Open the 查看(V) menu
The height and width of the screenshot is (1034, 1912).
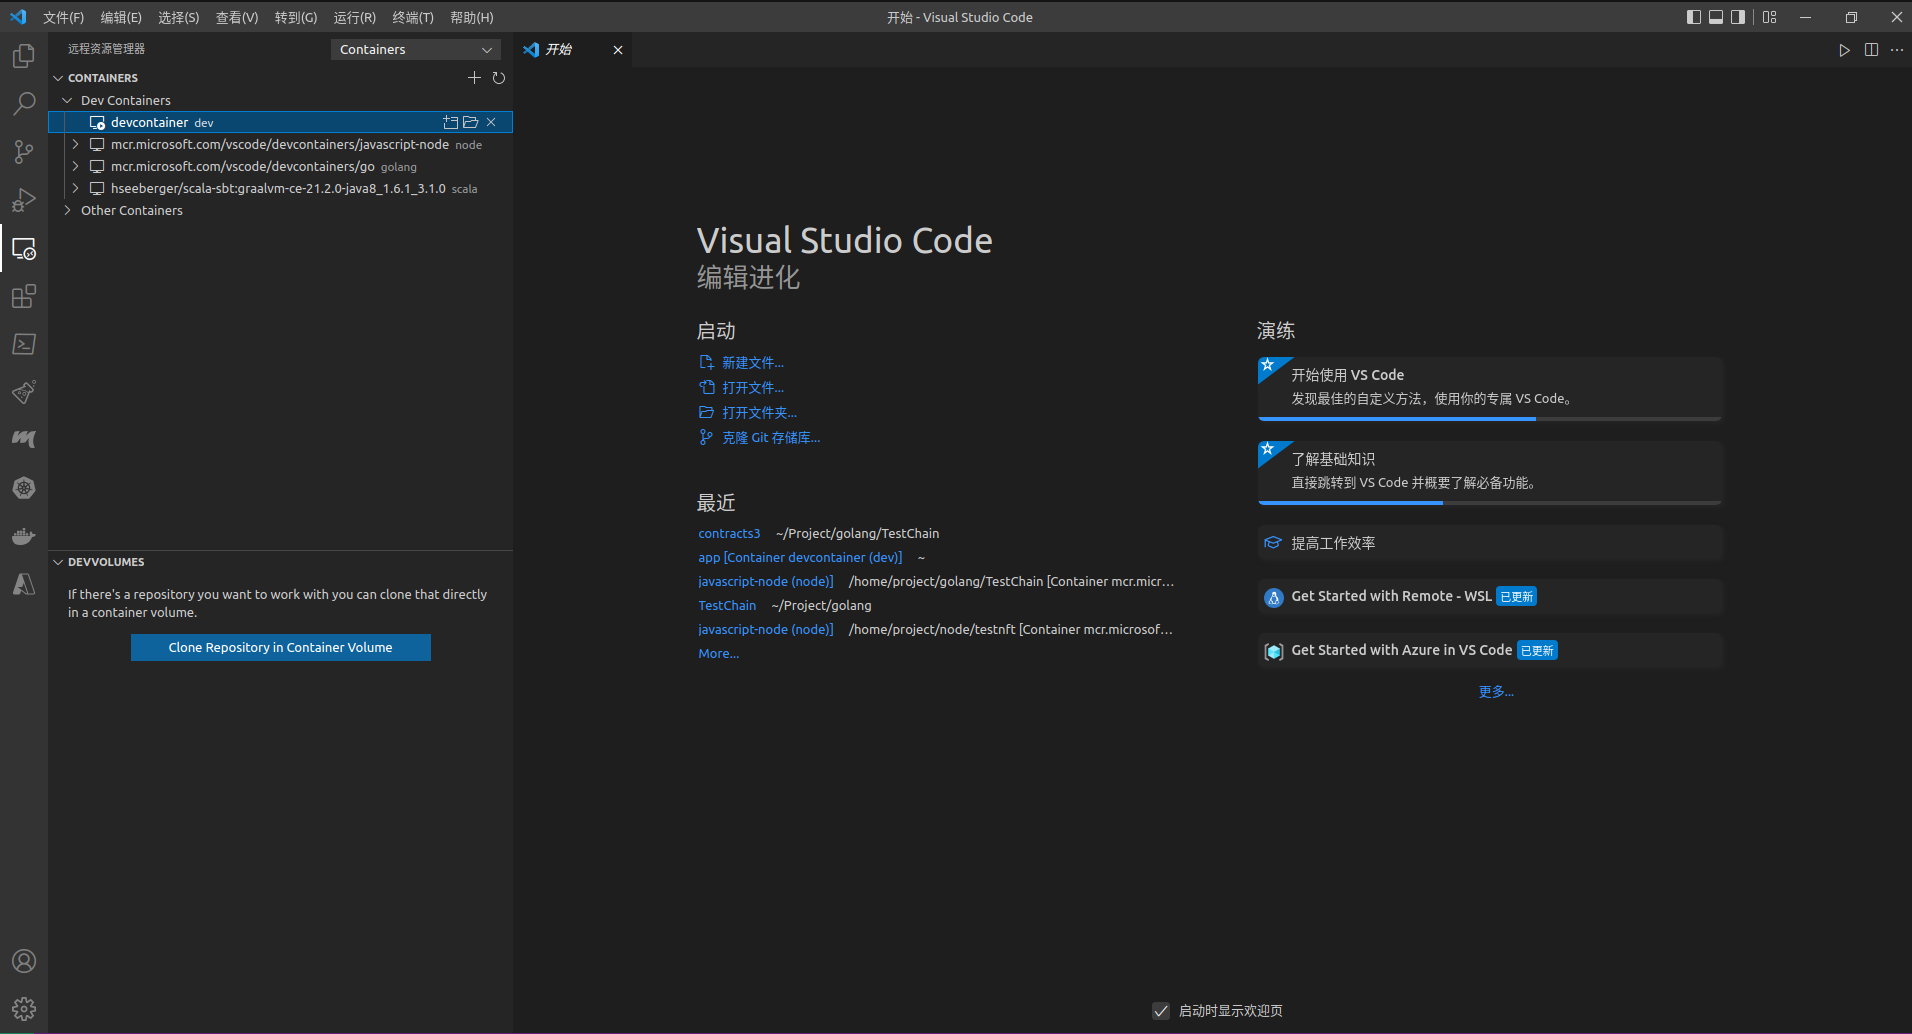[x=237, y=17]
